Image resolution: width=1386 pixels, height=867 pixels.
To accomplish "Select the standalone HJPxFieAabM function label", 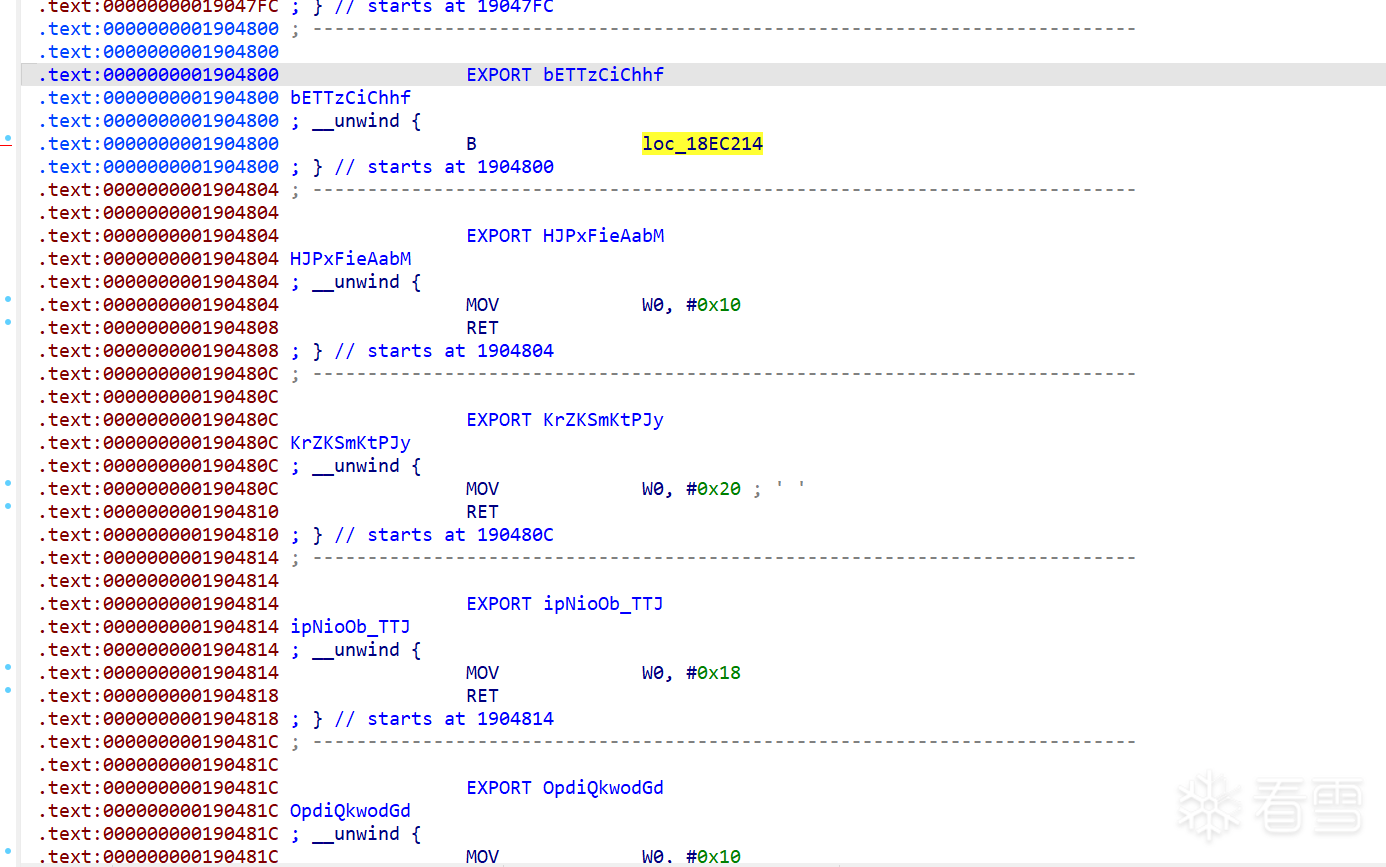I will (x=350, y=259).
